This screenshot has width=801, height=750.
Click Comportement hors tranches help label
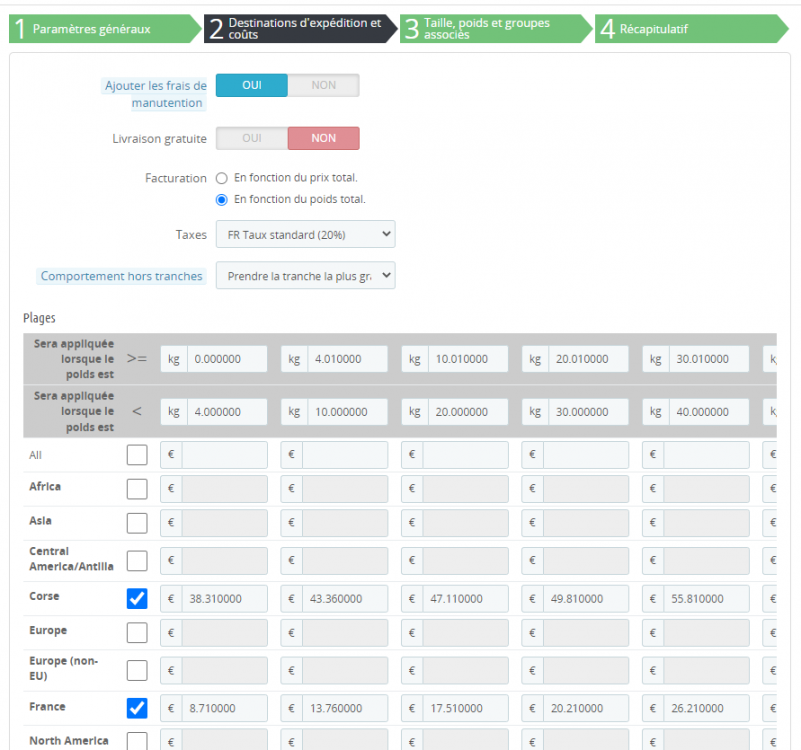122,276
